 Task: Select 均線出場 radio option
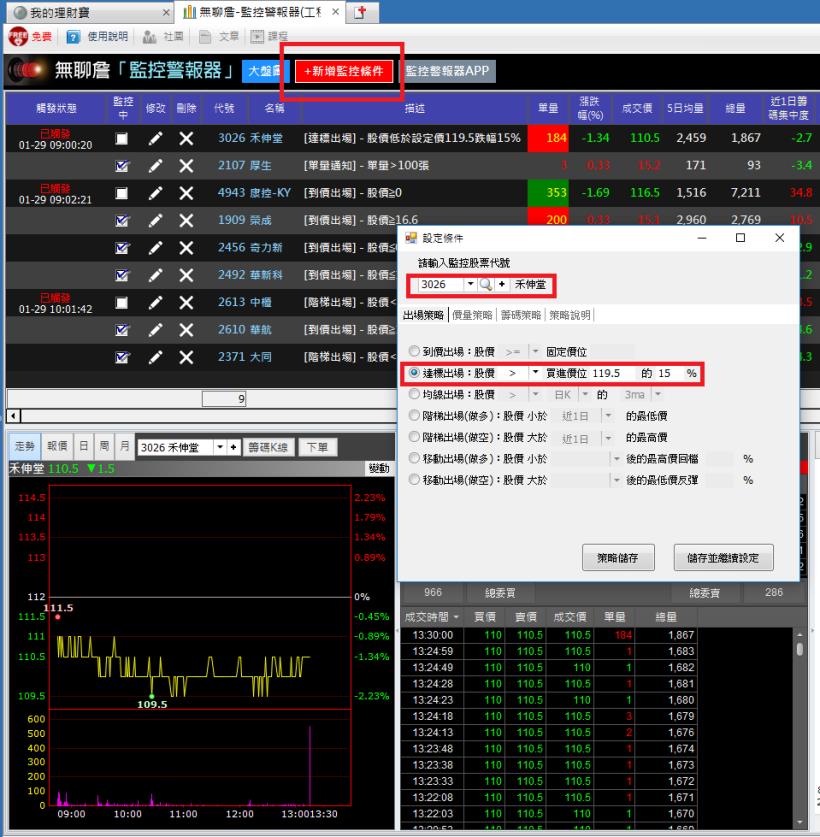coord(414,394)
